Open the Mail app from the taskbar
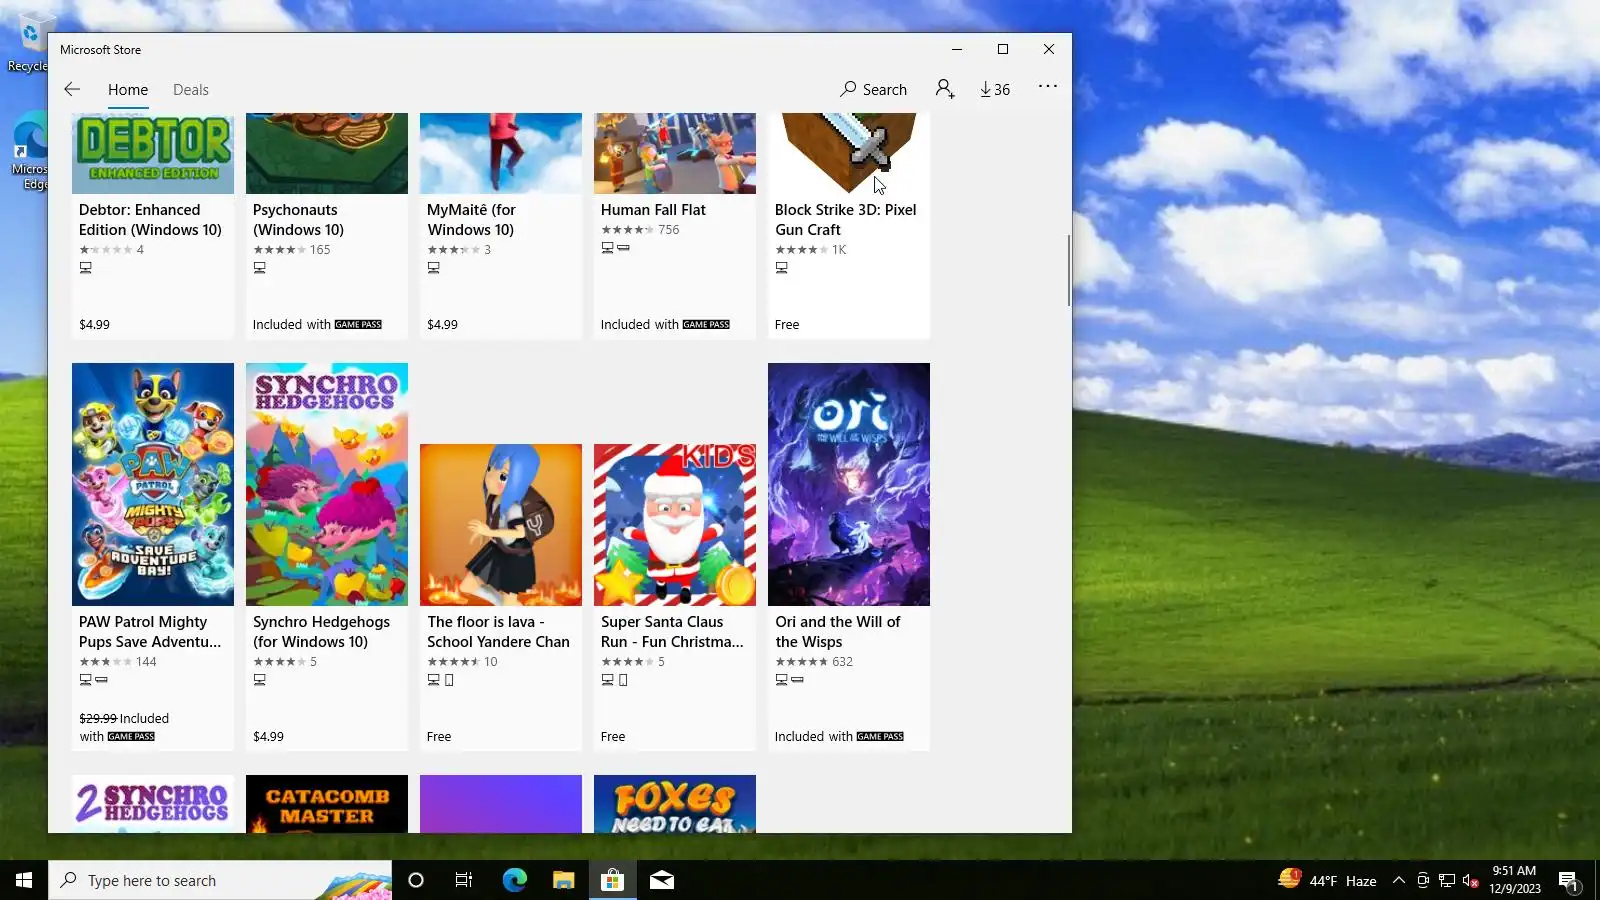This screenshot has width=1600, height=900. coord(662,880)
